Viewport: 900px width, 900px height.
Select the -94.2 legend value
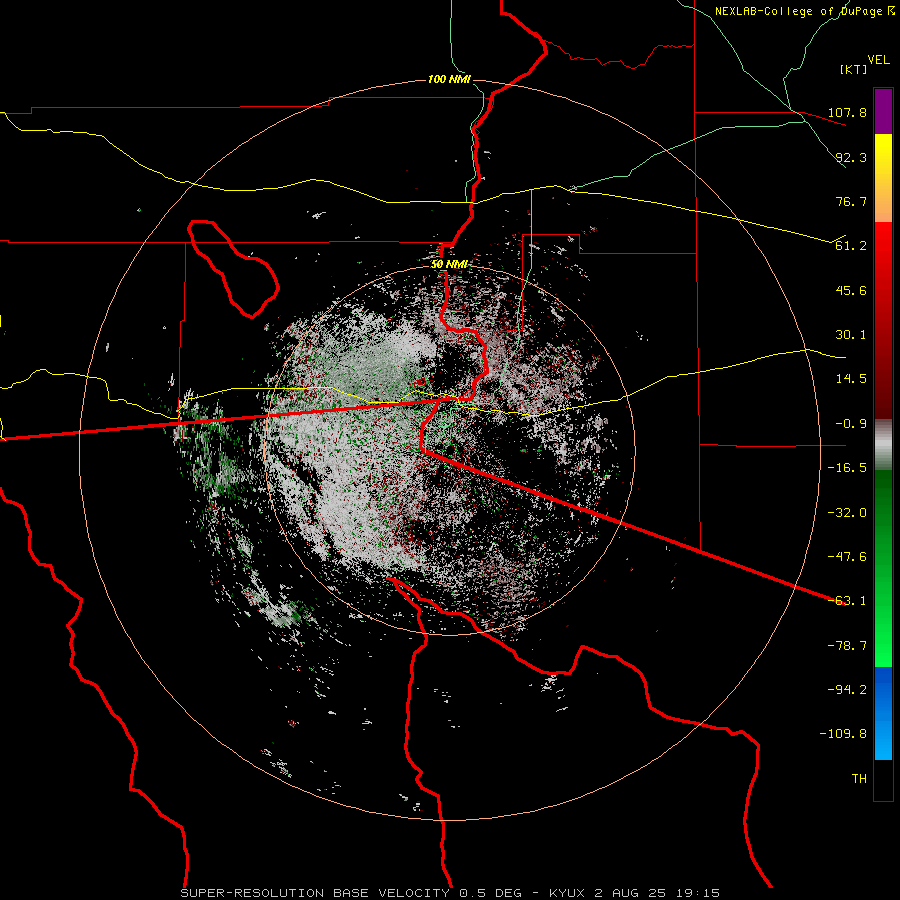847,690
